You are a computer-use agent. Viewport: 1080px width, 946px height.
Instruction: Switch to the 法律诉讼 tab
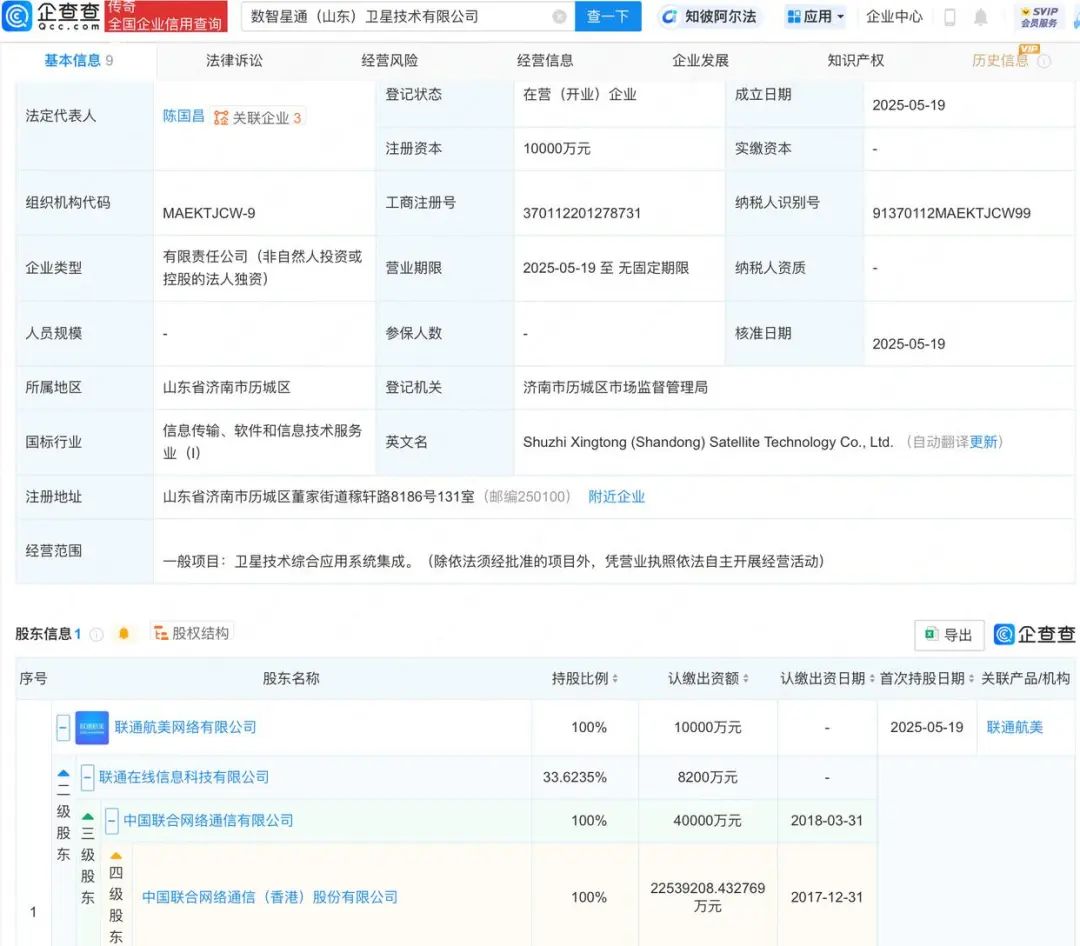(x=234, y=61)
